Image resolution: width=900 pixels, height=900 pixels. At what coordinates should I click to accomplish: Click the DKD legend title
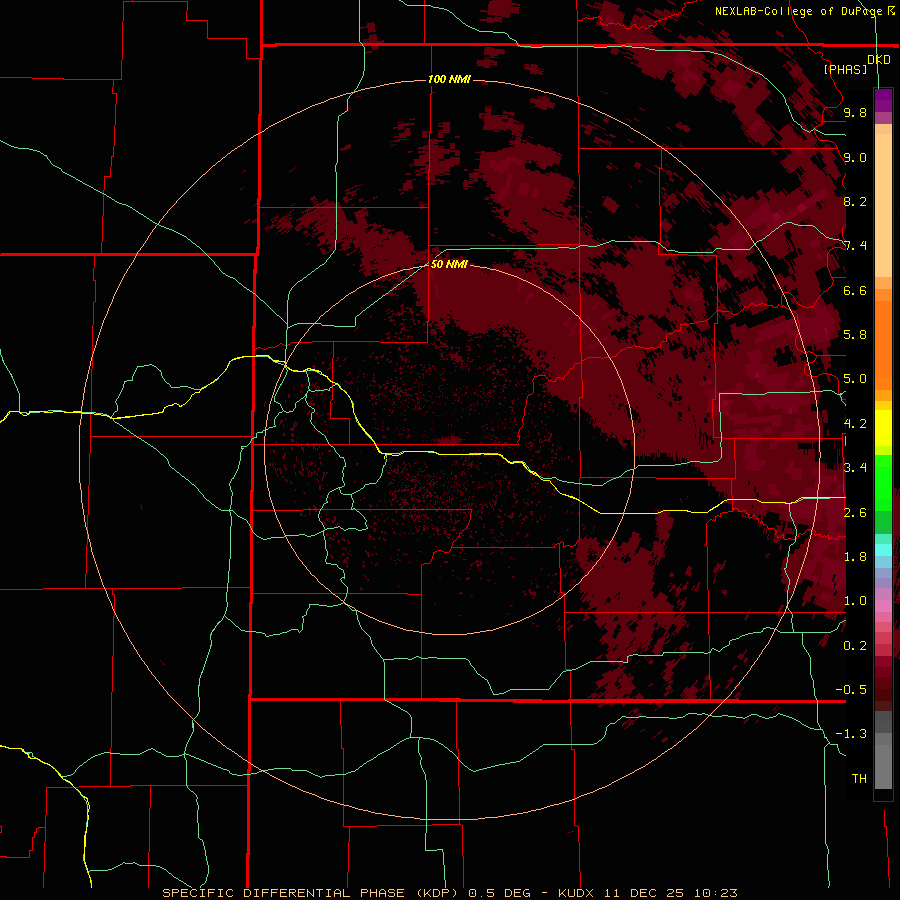coord(878,60)
